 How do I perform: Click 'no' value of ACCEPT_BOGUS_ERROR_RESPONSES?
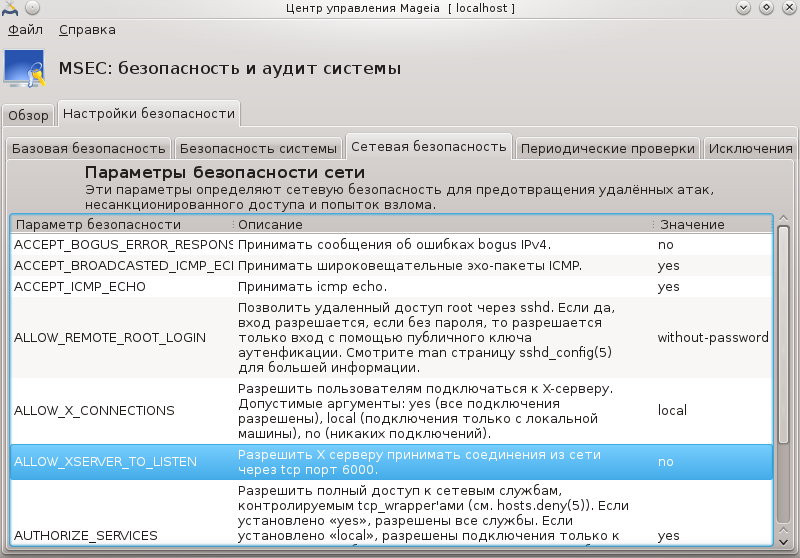click(x=665, y=245)
